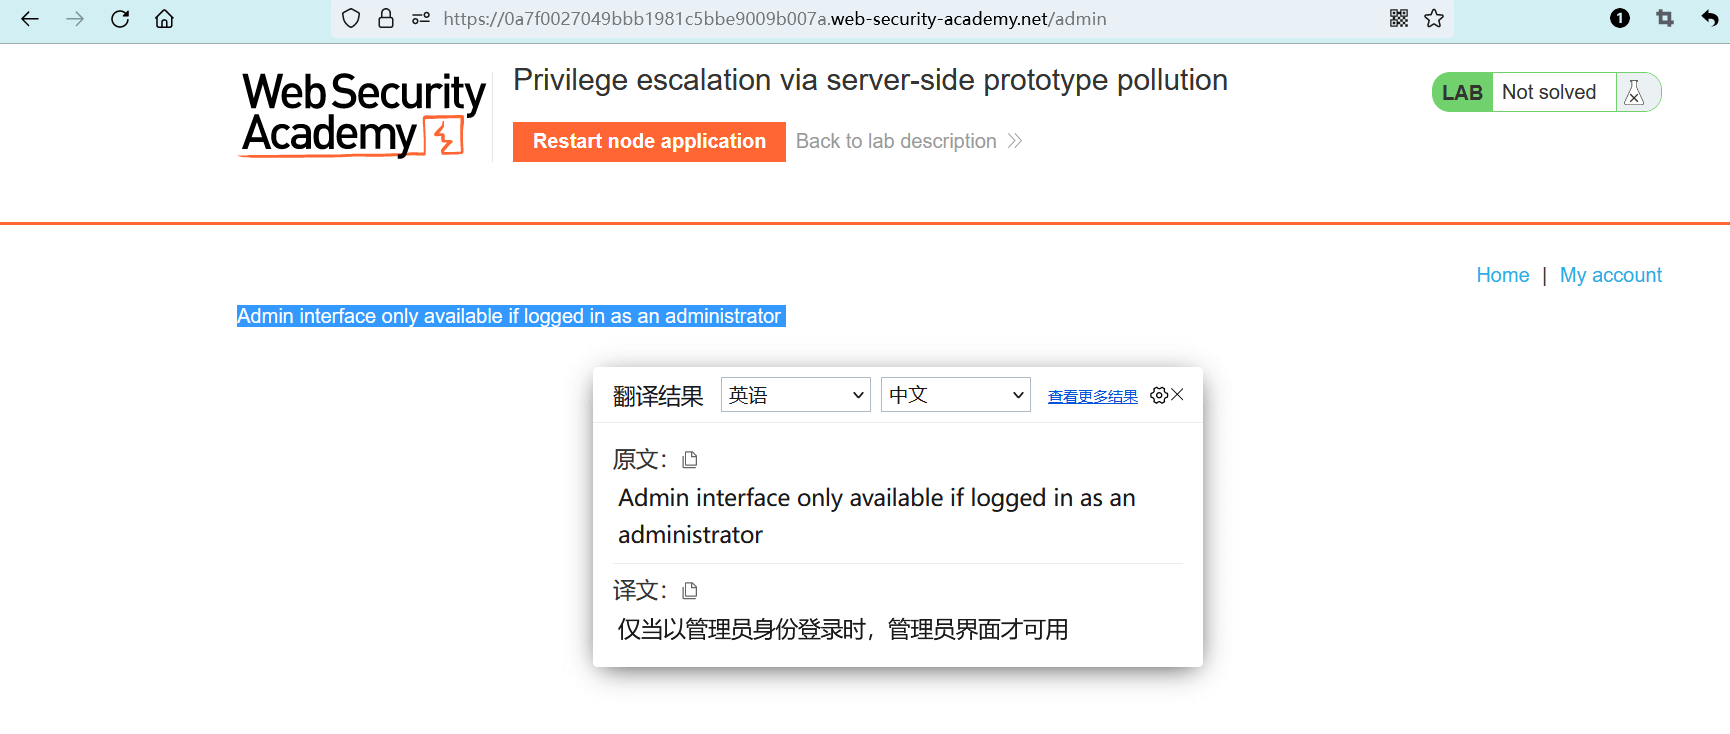
Task: Click the browser back arrow
Action: coord(30,19)
